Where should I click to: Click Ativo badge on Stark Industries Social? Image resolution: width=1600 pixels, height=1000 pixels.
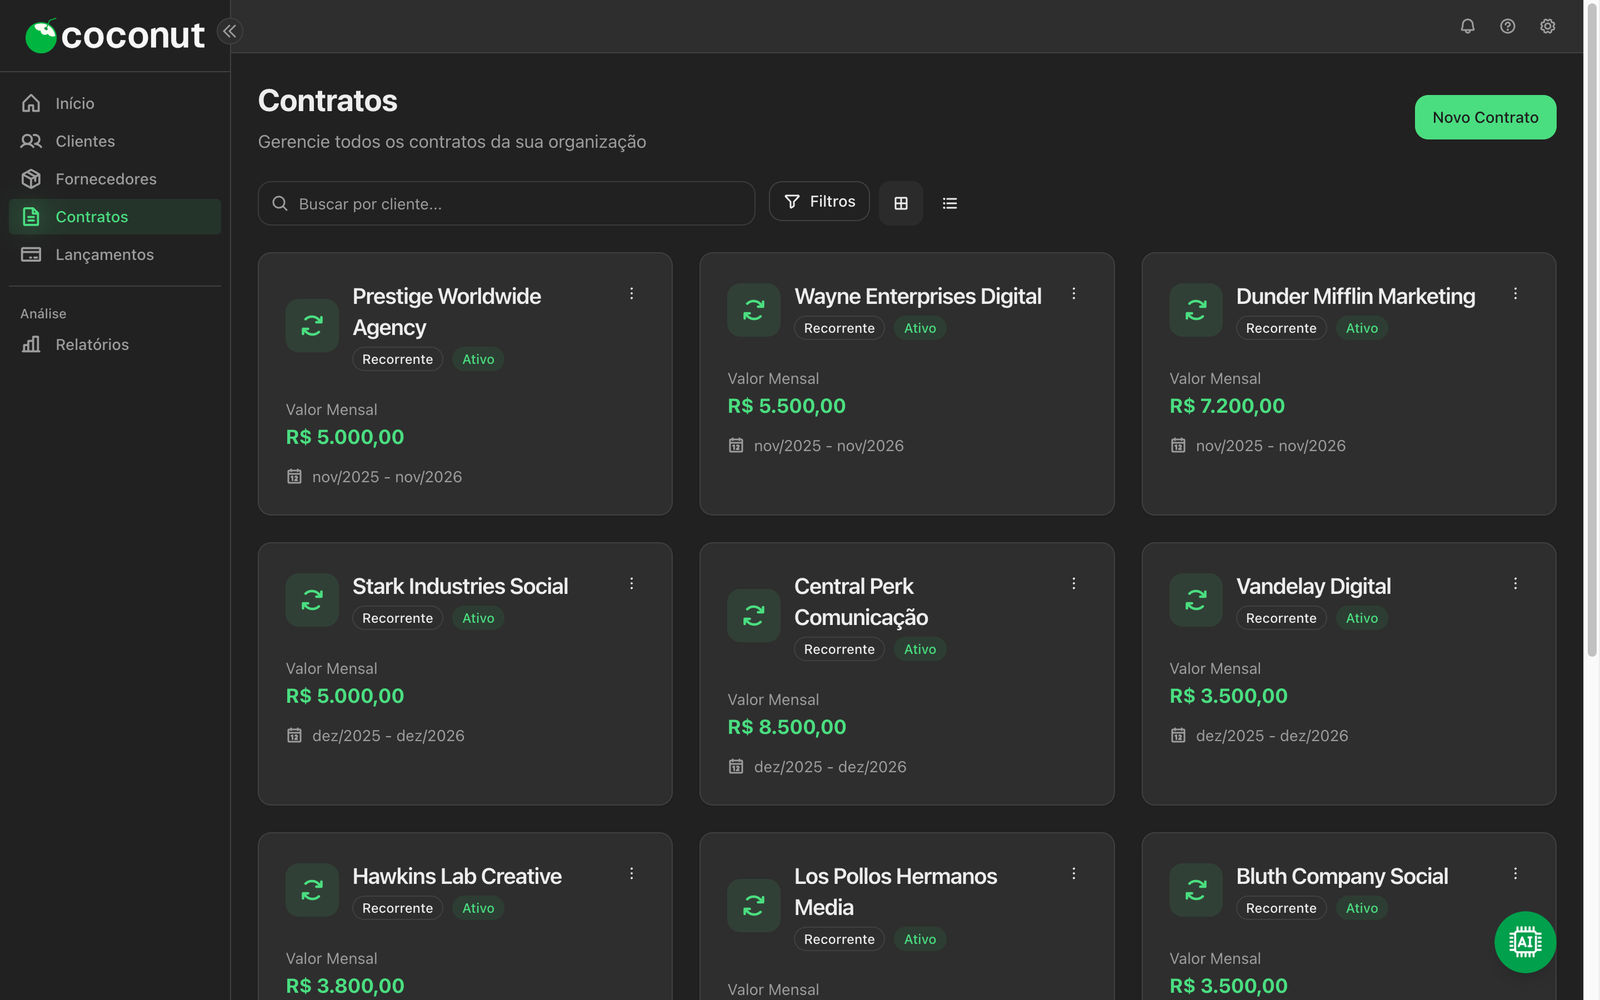(478, 618)
